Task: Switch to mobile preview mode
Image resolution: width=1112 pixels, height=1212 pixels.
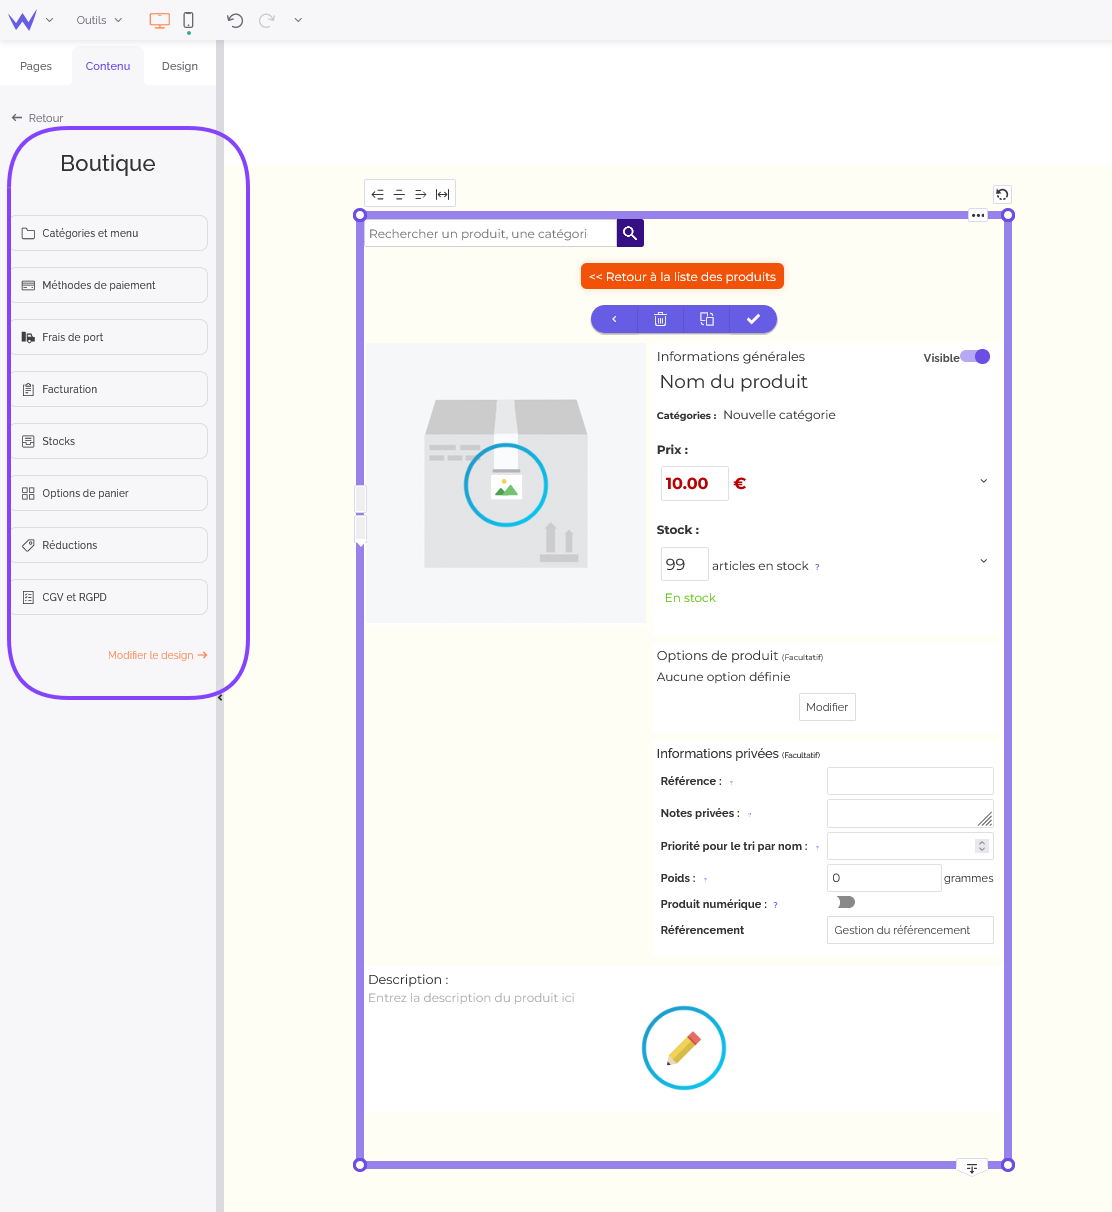Action: (188, 20)
